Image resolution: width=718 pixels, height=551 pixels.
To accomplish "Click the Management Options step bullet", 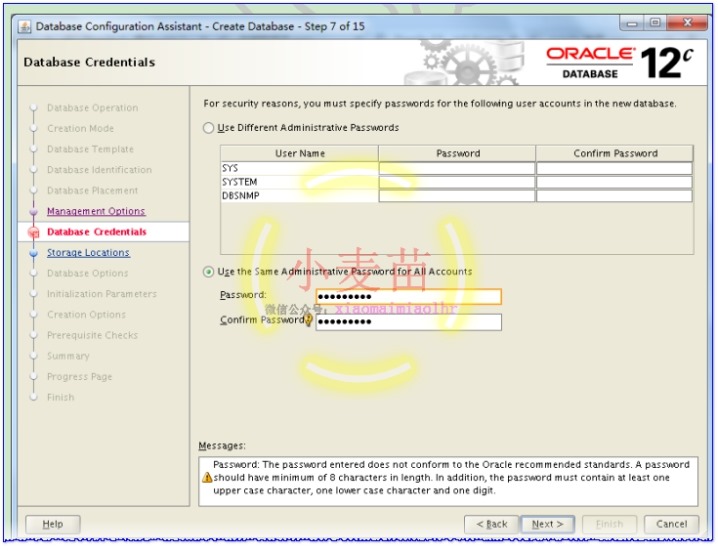I will pos(33,211).
